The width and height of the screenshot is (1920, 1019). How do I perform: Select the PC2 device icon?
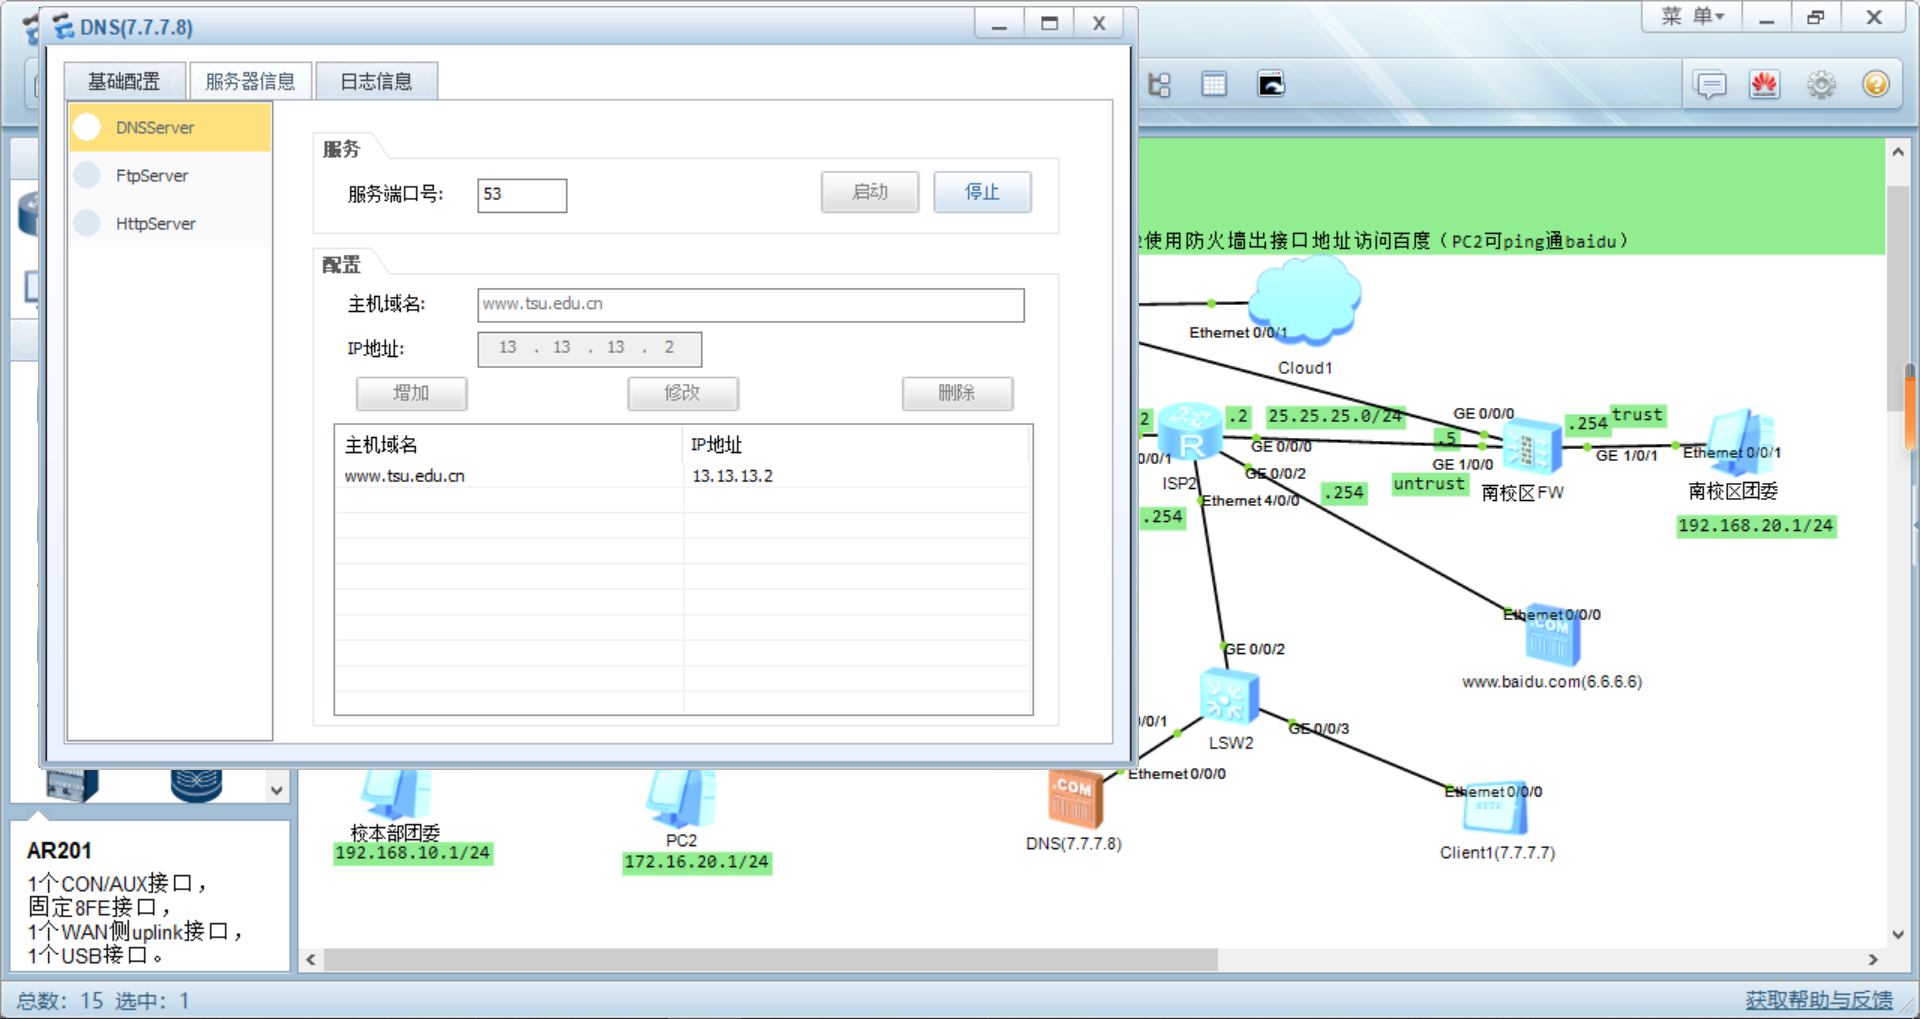click(681, 799)
